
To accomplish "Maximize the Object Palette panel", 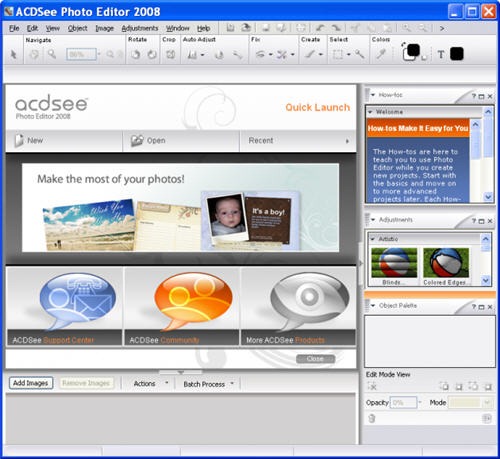I will click(481, 307).
